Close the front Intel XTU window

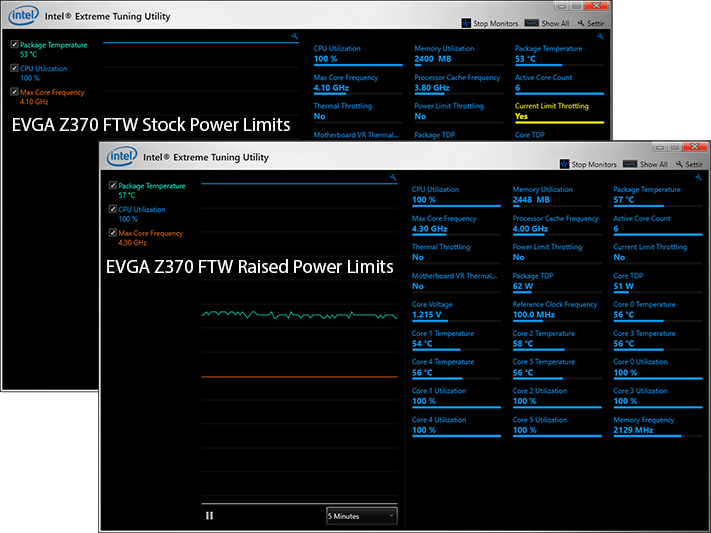pos(694,147)
